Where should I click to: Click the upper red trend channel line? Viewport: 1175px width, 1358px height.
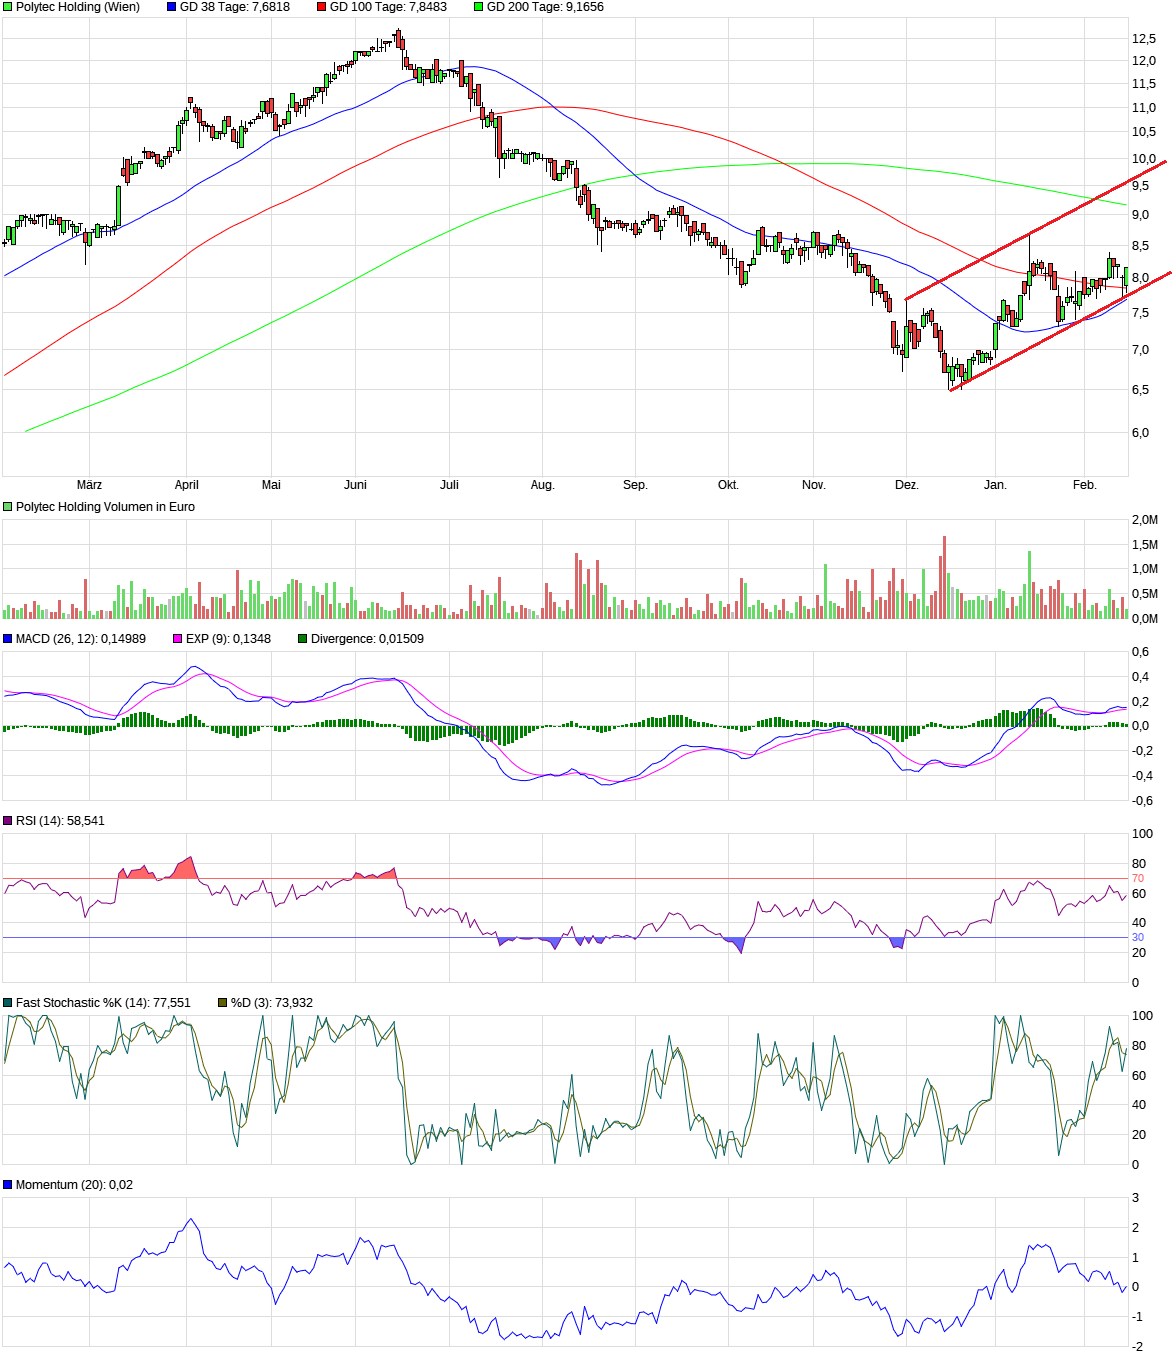click(x=1036, y=229)
